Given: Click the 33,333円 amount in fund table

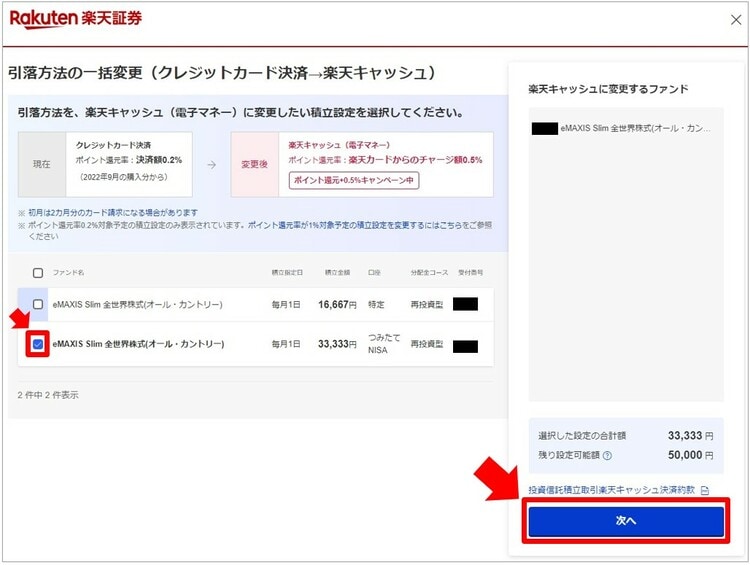Looking at the screenshot, I should tap(337, 344).
